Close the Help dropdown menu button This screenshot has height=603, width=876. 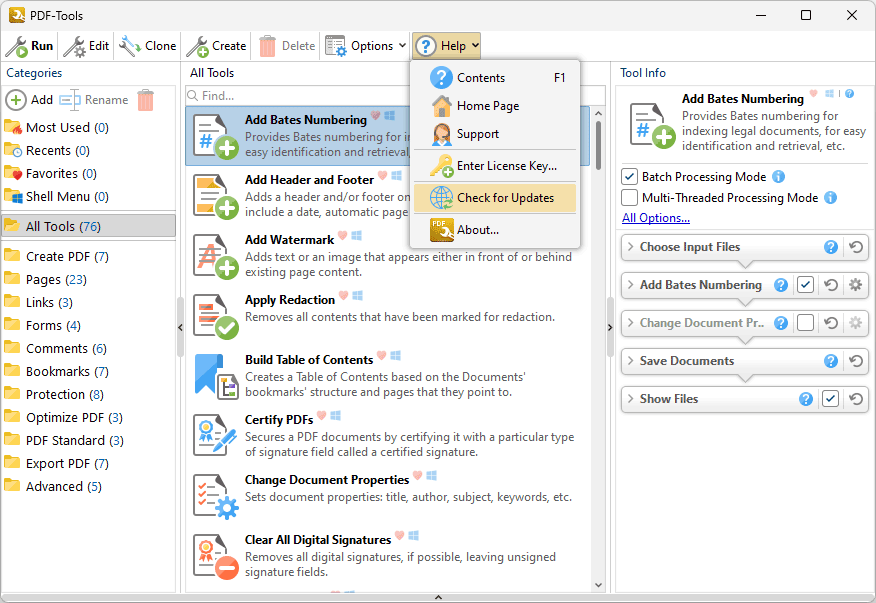click(447, 46)
